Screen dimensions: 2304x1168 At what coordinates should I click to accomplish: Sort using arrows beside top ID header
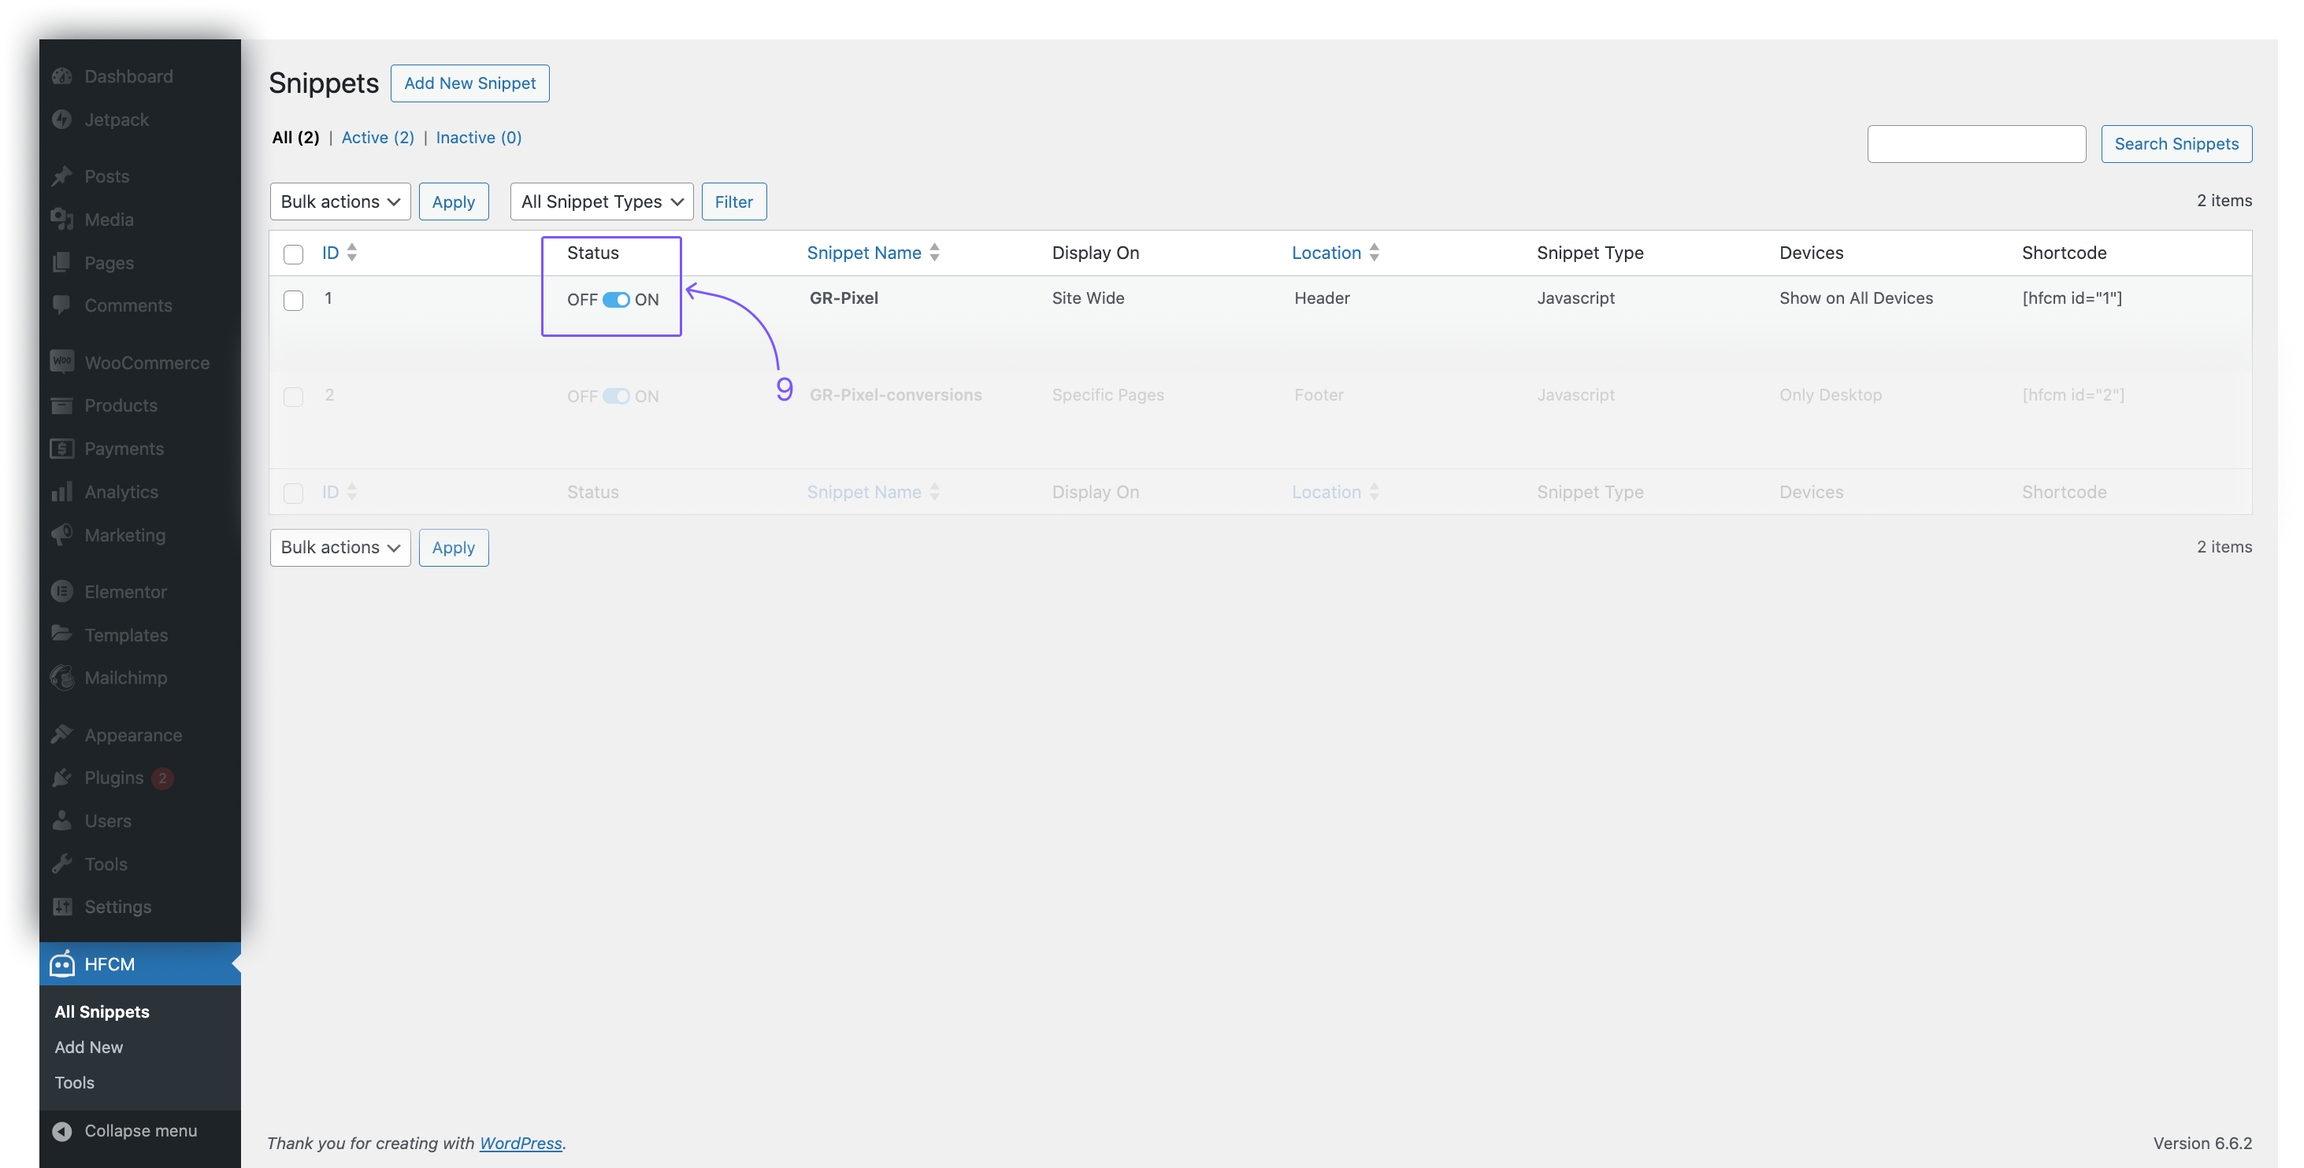[352, 252]
